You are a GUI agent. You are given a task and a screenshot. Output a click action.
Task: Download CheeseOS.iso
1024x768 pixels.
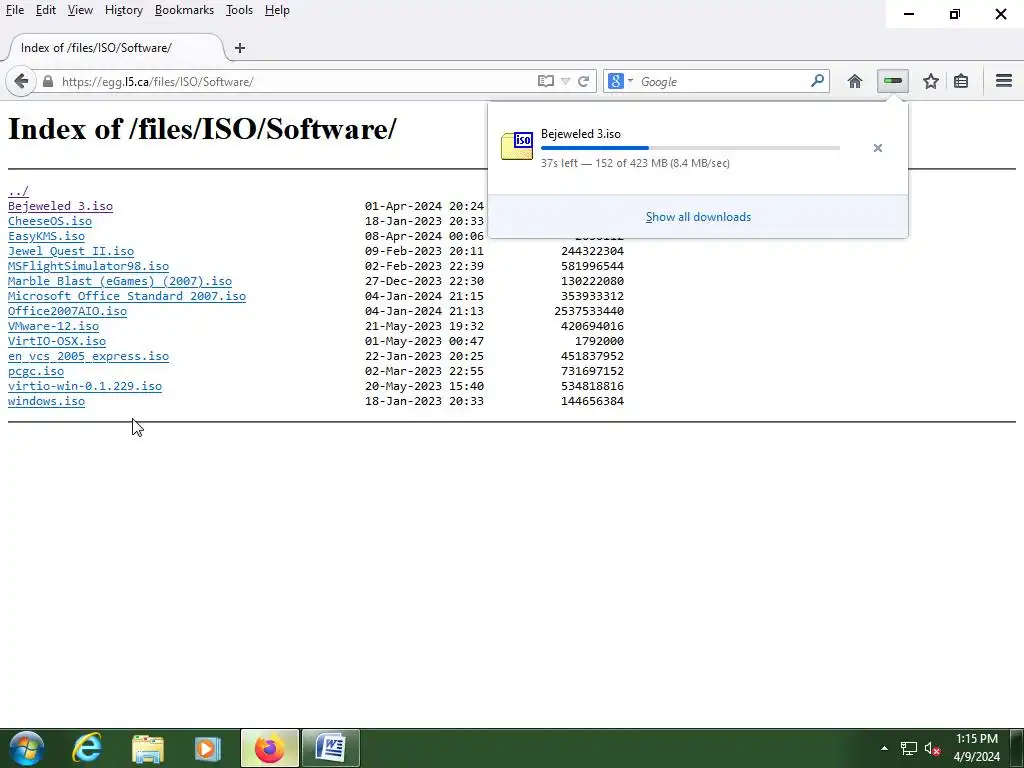[50, 221]
